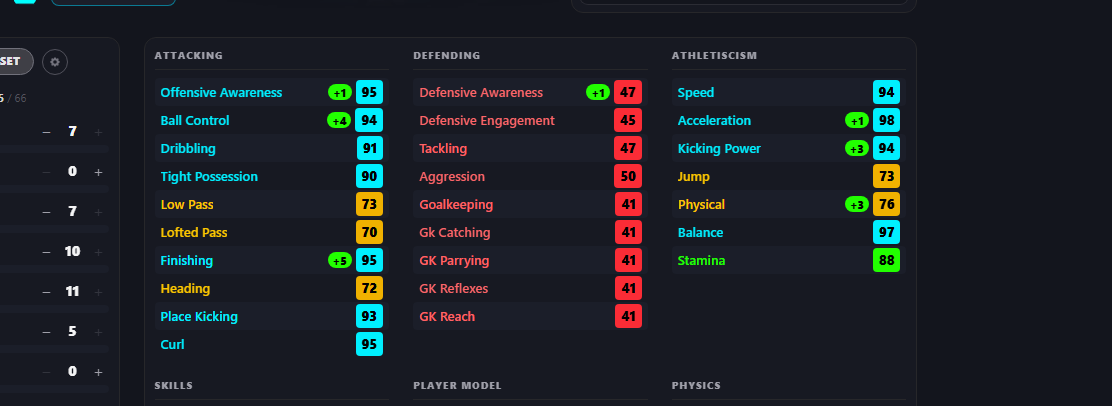Click the Curl stat label
This screenshot has width=1112, height=406.
[172, 344]
